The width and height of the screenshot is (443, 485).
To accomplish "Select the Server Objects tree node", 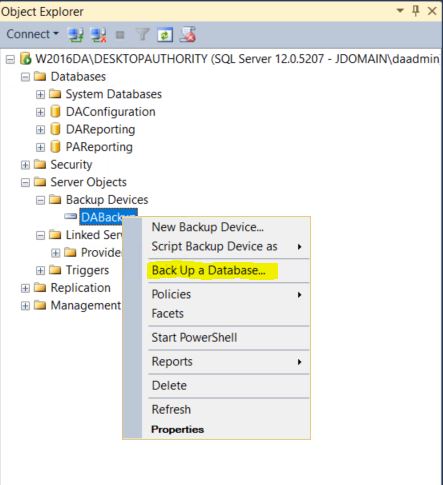I will coord(88,182).
